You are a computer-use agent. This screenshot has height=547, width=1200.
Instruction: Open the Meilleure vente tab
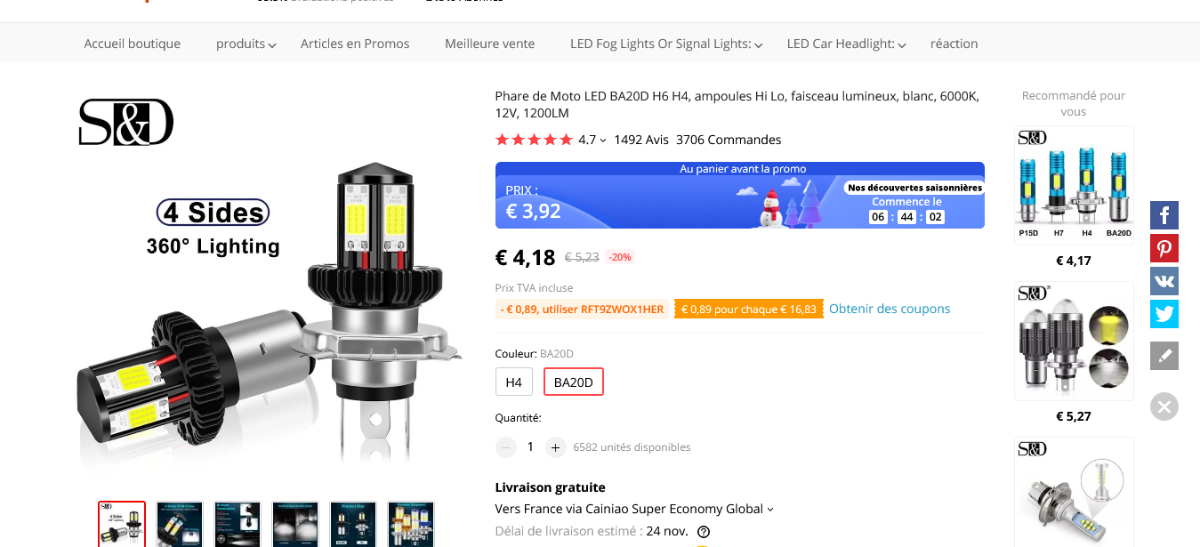tap(490, 44)
